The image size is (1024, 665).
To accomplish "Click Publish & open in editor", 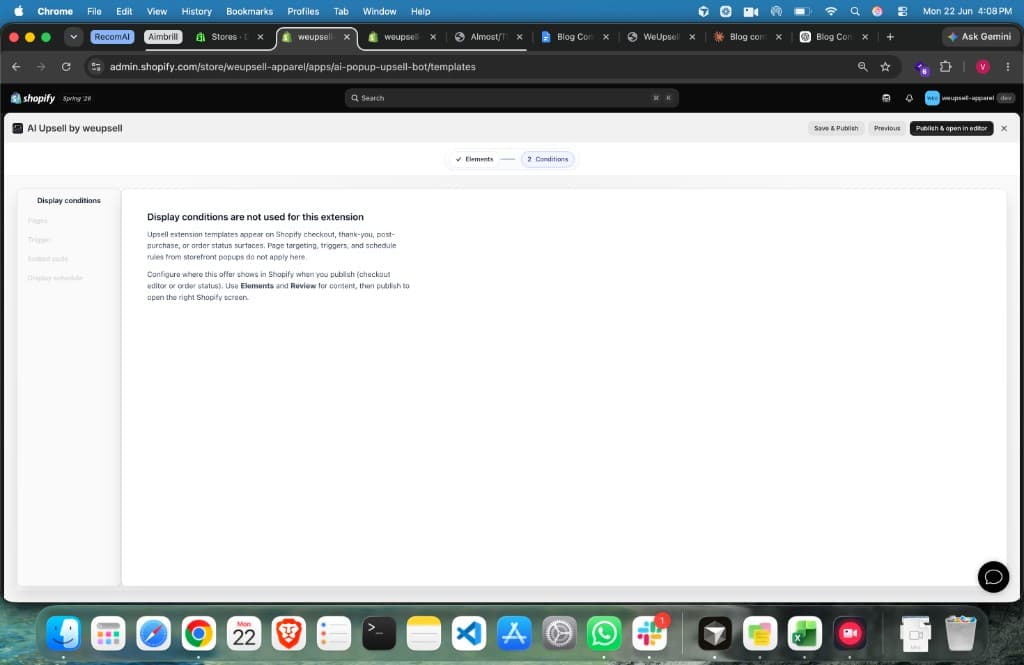I will tap(951, 128).
